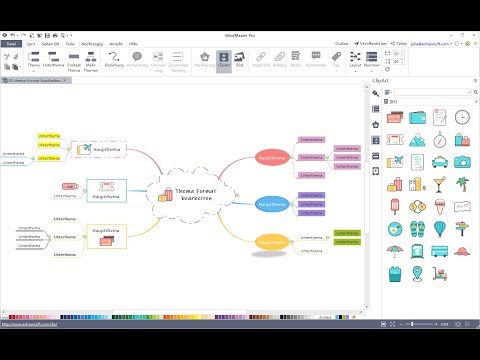Select the palm tree clipart
Viewport: 480px width, 360px height.
click(462, 184)
